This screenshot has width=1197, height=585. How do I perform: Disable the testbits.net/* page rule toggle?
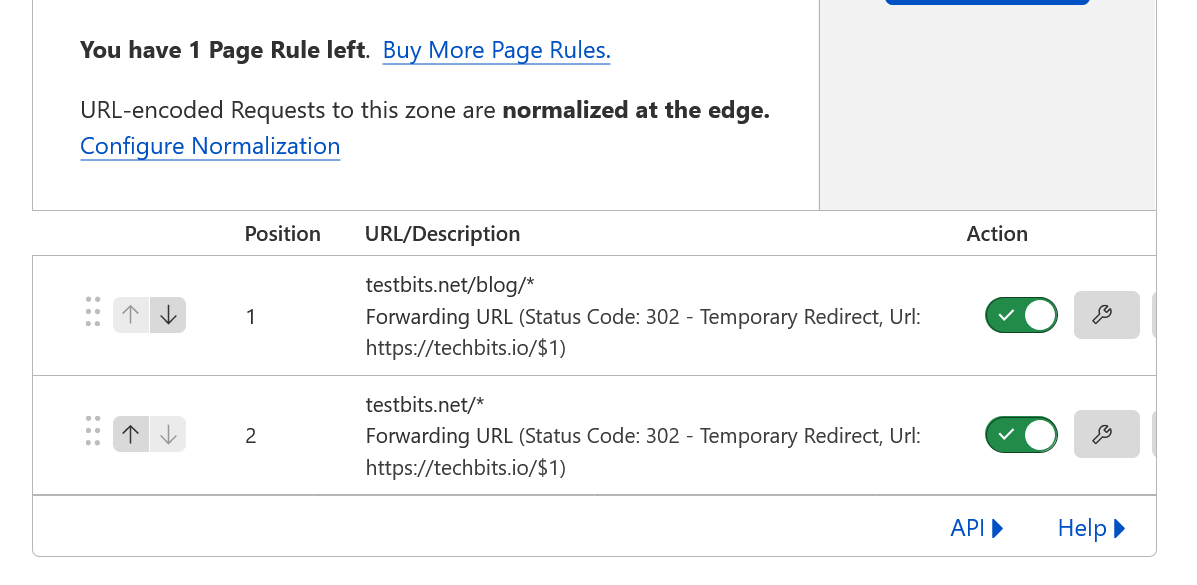click(1021, 434)
